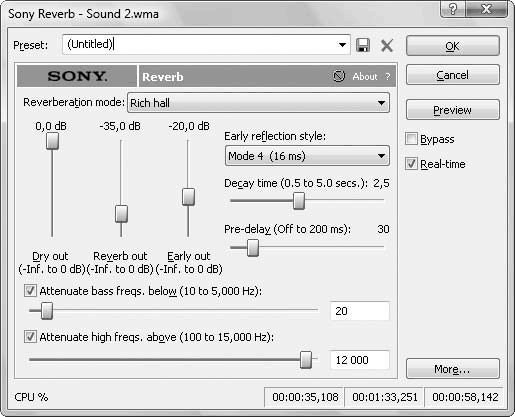Click the high freqs value field 12 000
Image resolution: width=515 pixels, height=417 pixels.
pyautogui.click(x=360, y=360)
